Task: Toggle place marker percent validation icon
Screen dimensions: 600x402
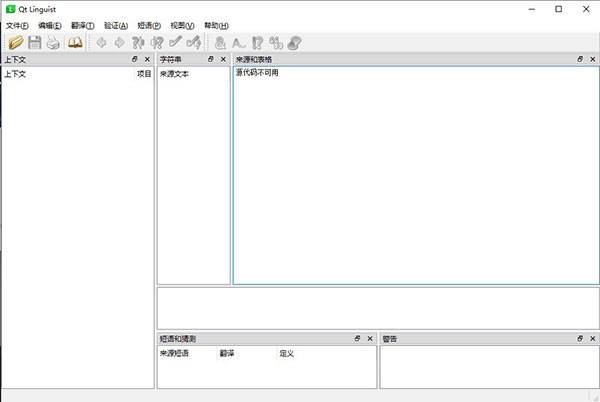Action: [x=276, y=43]
